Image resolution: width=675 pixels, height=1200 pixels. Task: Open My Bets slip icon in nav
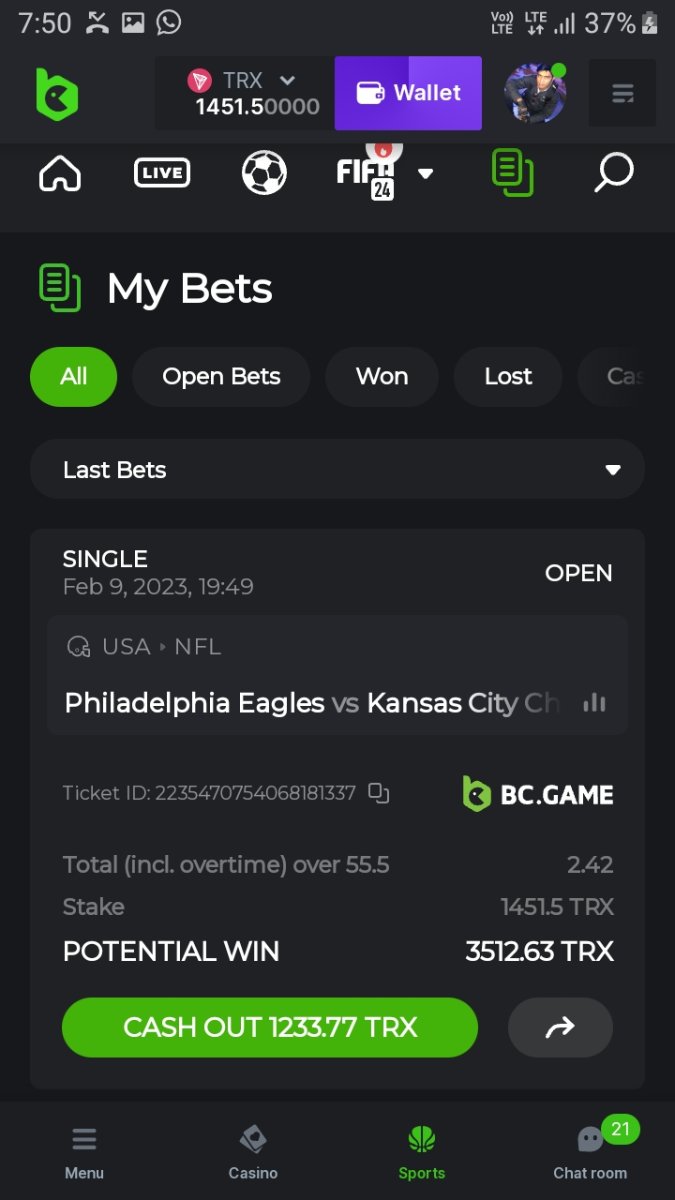pos(513,173)
